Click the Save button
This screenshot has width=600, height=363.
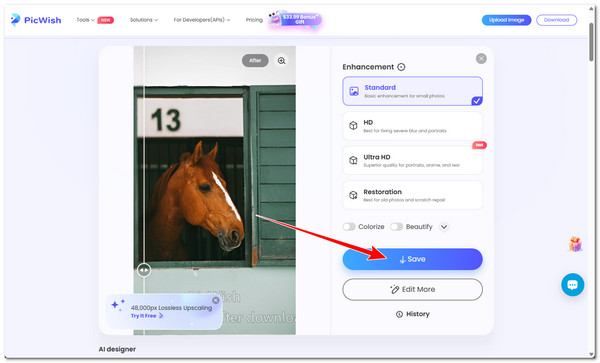pos(412,259)
